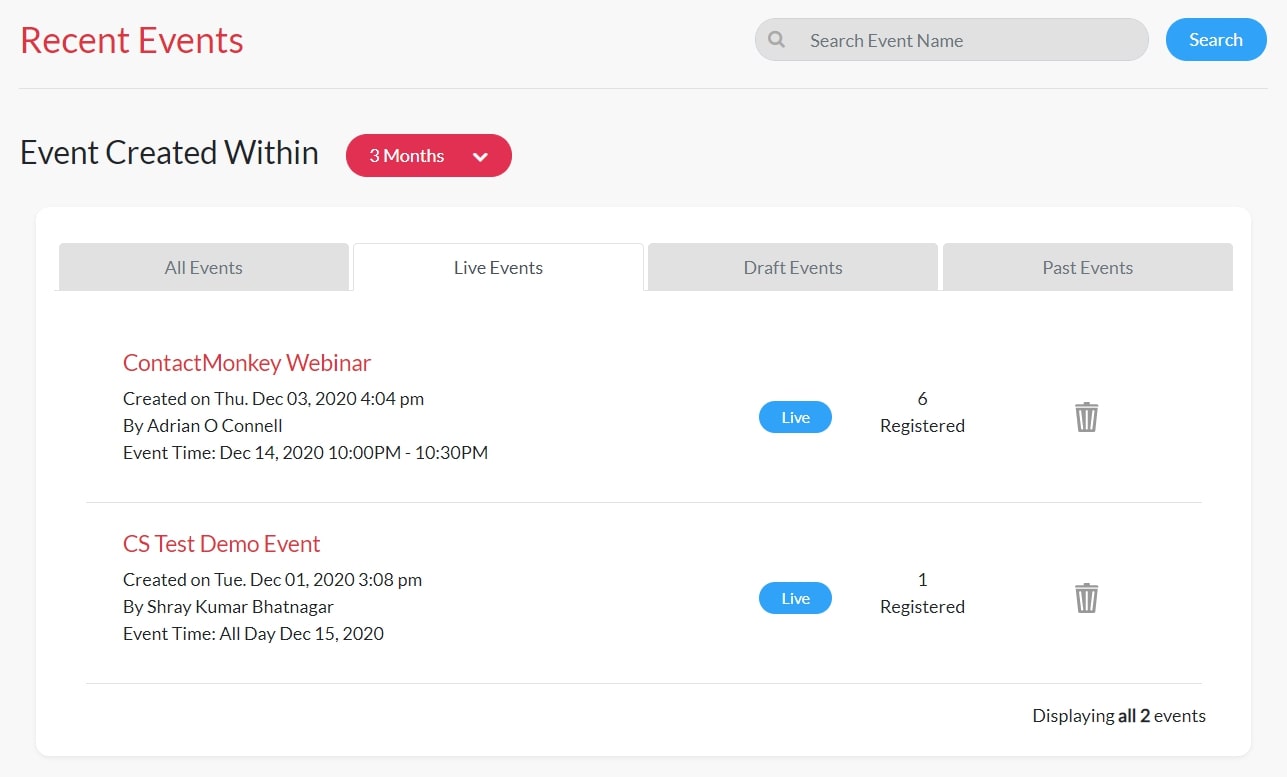View the Past Events tab

pyautogui.click(x=1088, y=267)
